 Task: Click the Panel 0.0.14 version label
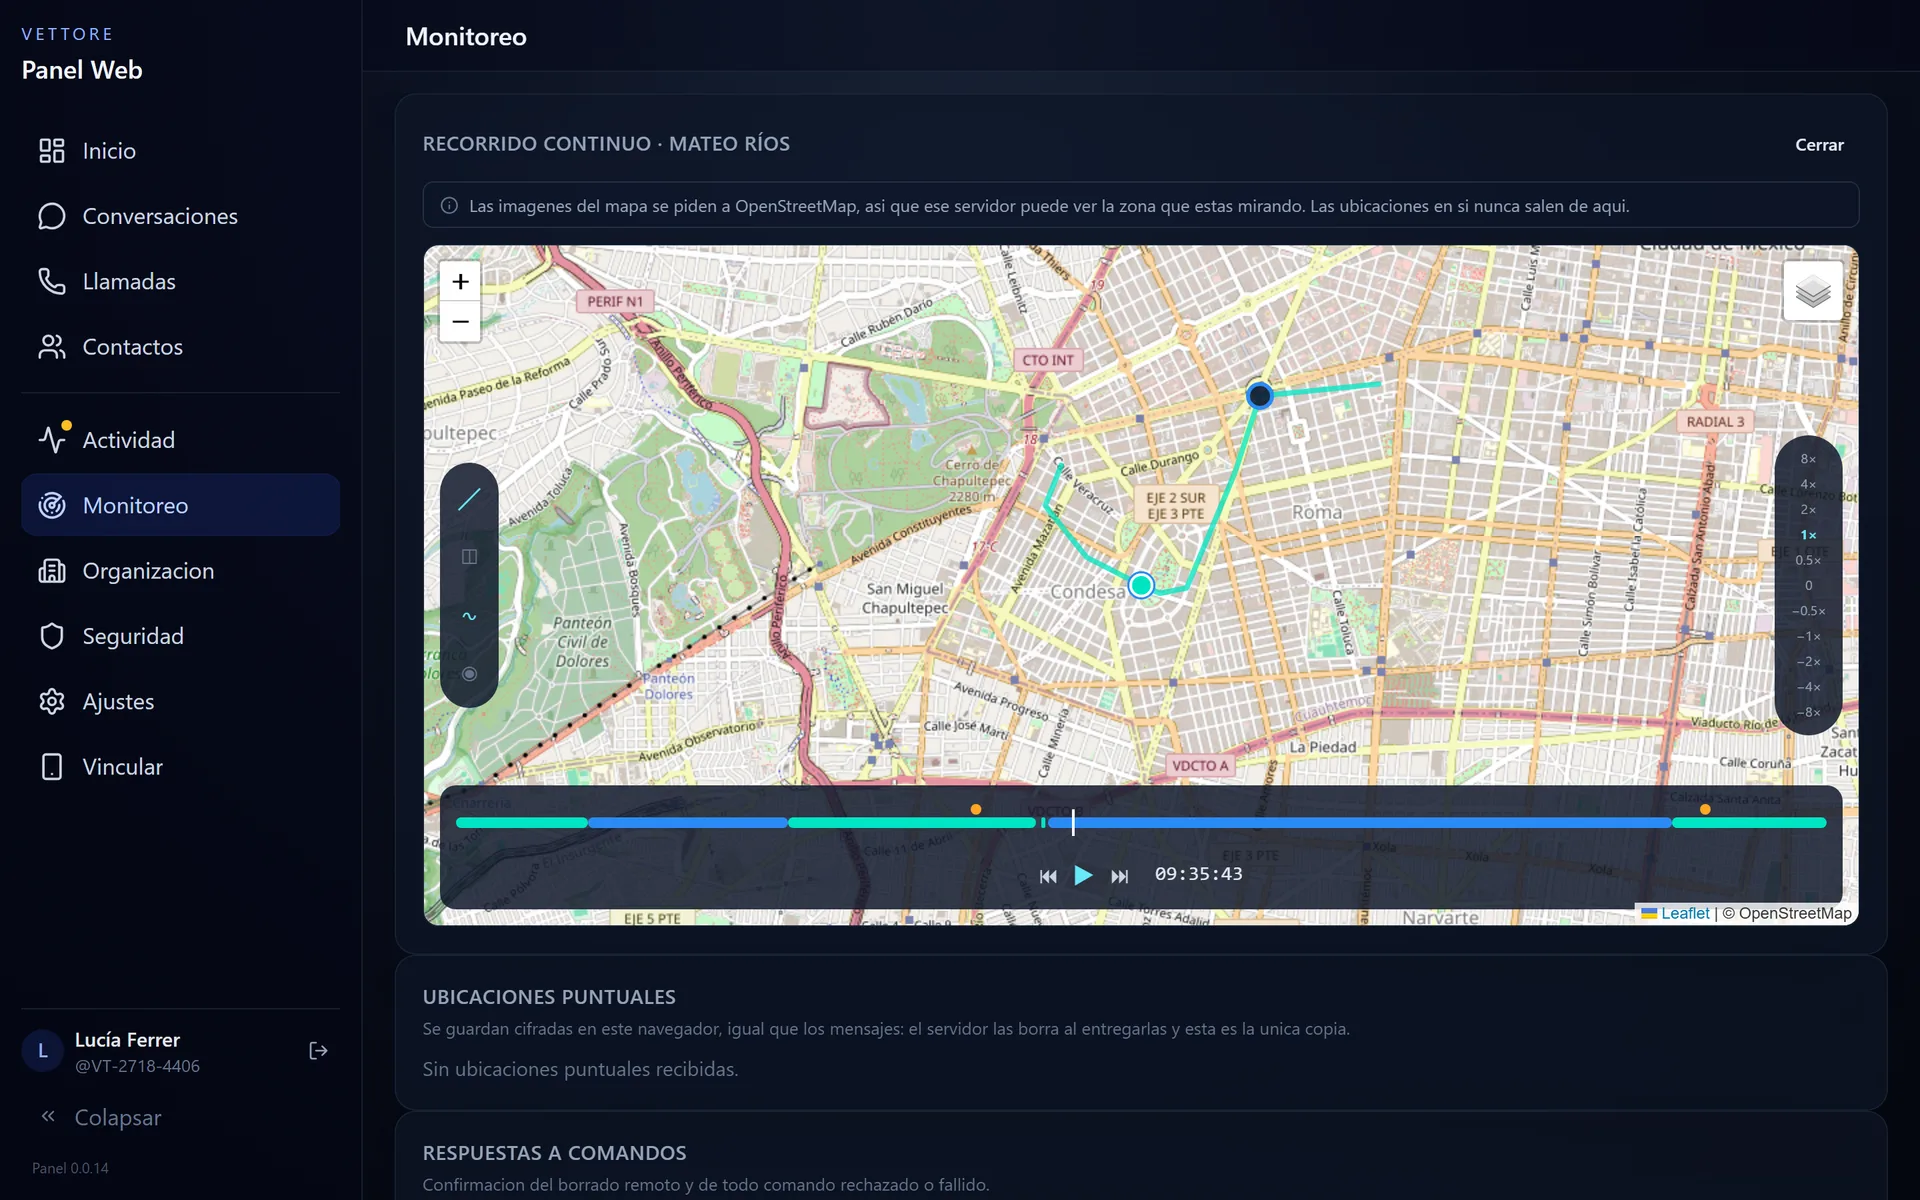(x=70, y=1168)
